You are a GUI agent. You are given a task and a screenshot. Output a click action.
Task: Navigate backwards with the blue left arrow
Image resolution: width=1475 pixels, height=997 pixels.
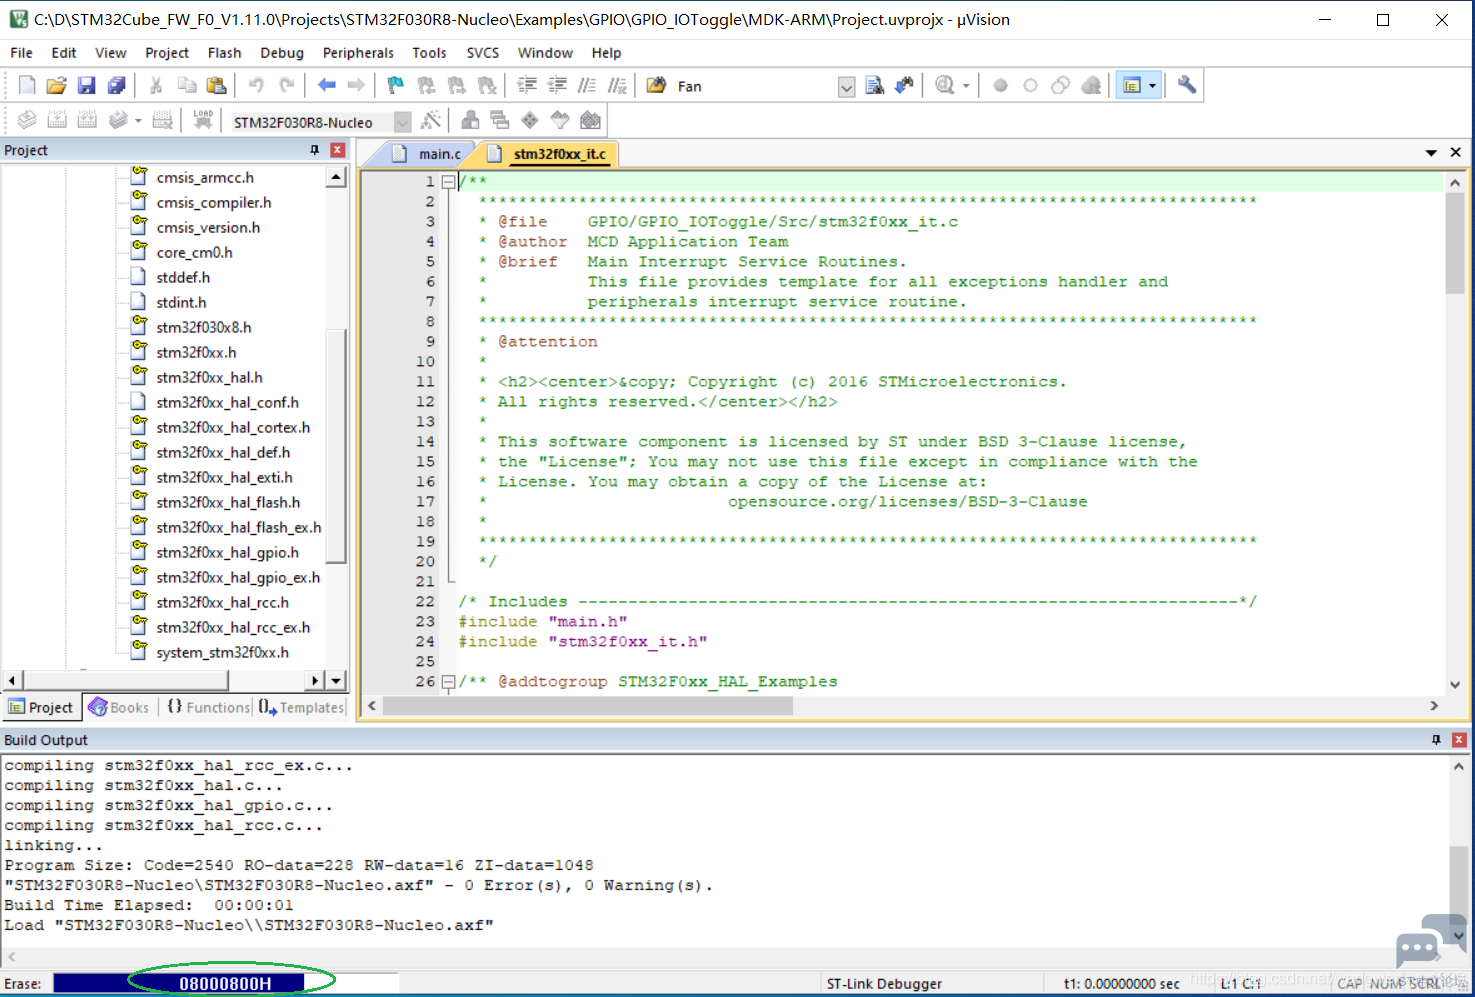point(326,86)
